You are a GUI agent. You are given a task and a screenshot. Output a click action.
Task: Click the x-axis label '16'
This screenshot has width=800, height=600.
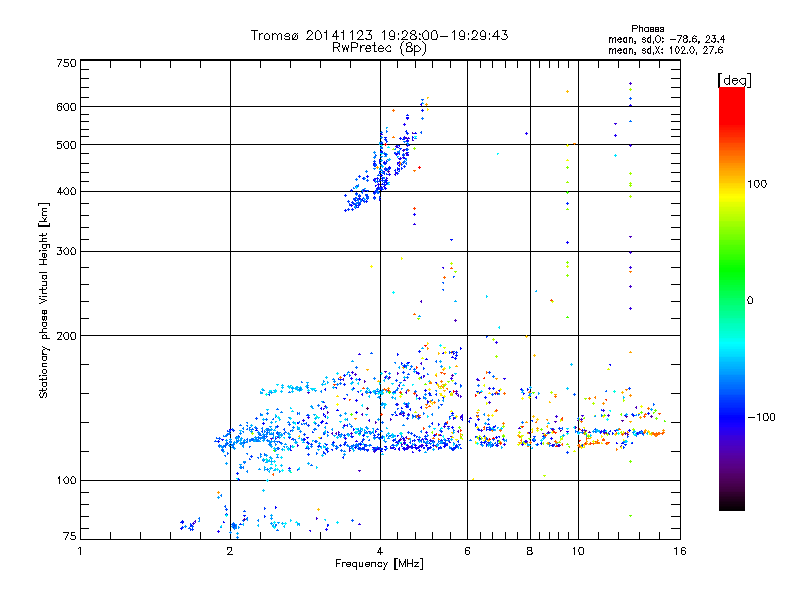680,551
